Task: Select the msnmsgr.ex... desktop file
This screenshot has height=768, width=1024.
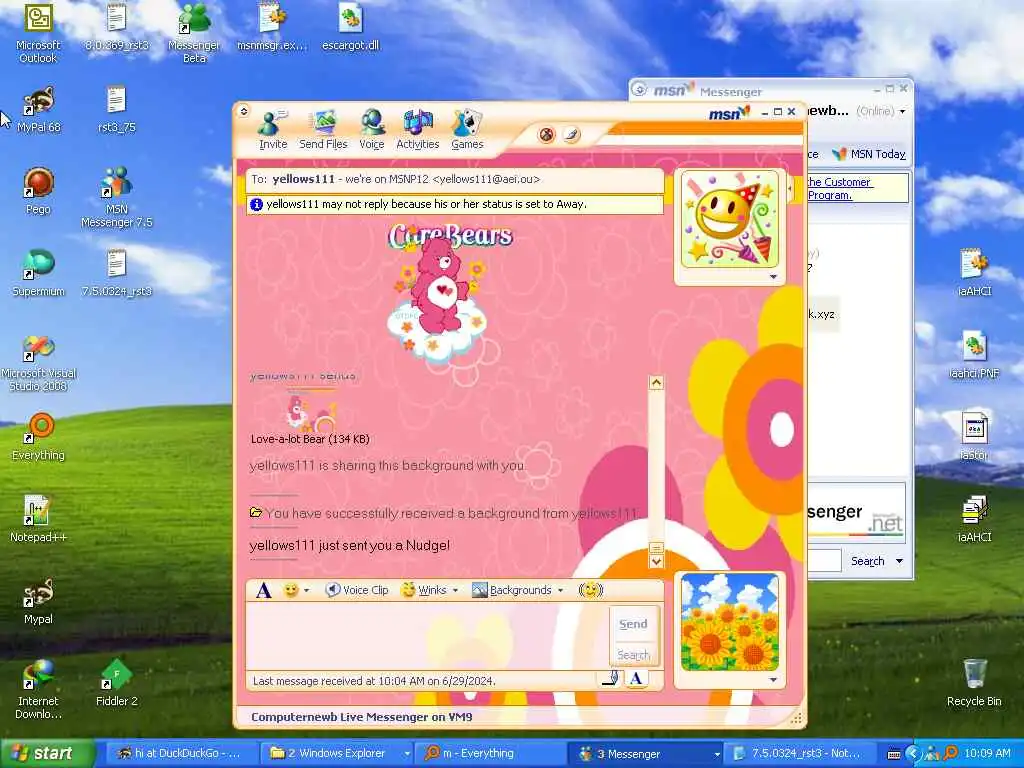Action: click(x=272, y=28)
